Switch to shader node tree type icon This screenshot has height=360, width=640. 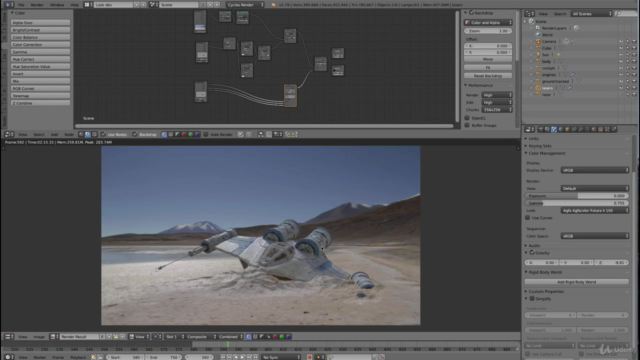point(81,134)
